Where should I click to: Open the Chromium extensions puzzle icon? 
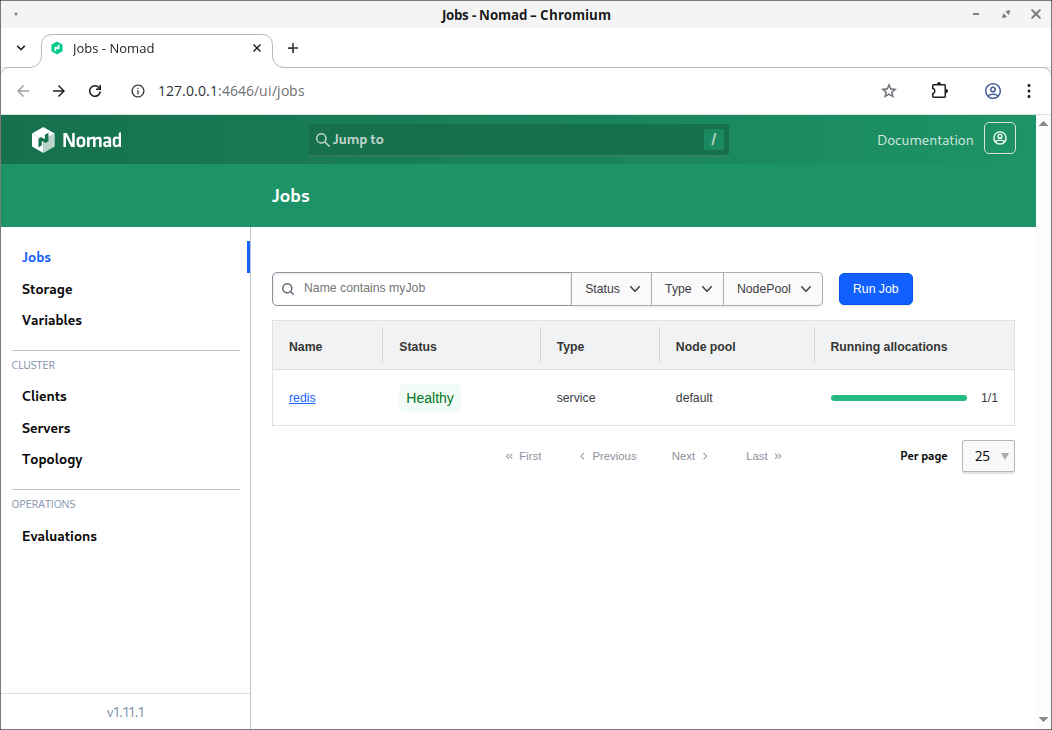click(x=940, y=91)
